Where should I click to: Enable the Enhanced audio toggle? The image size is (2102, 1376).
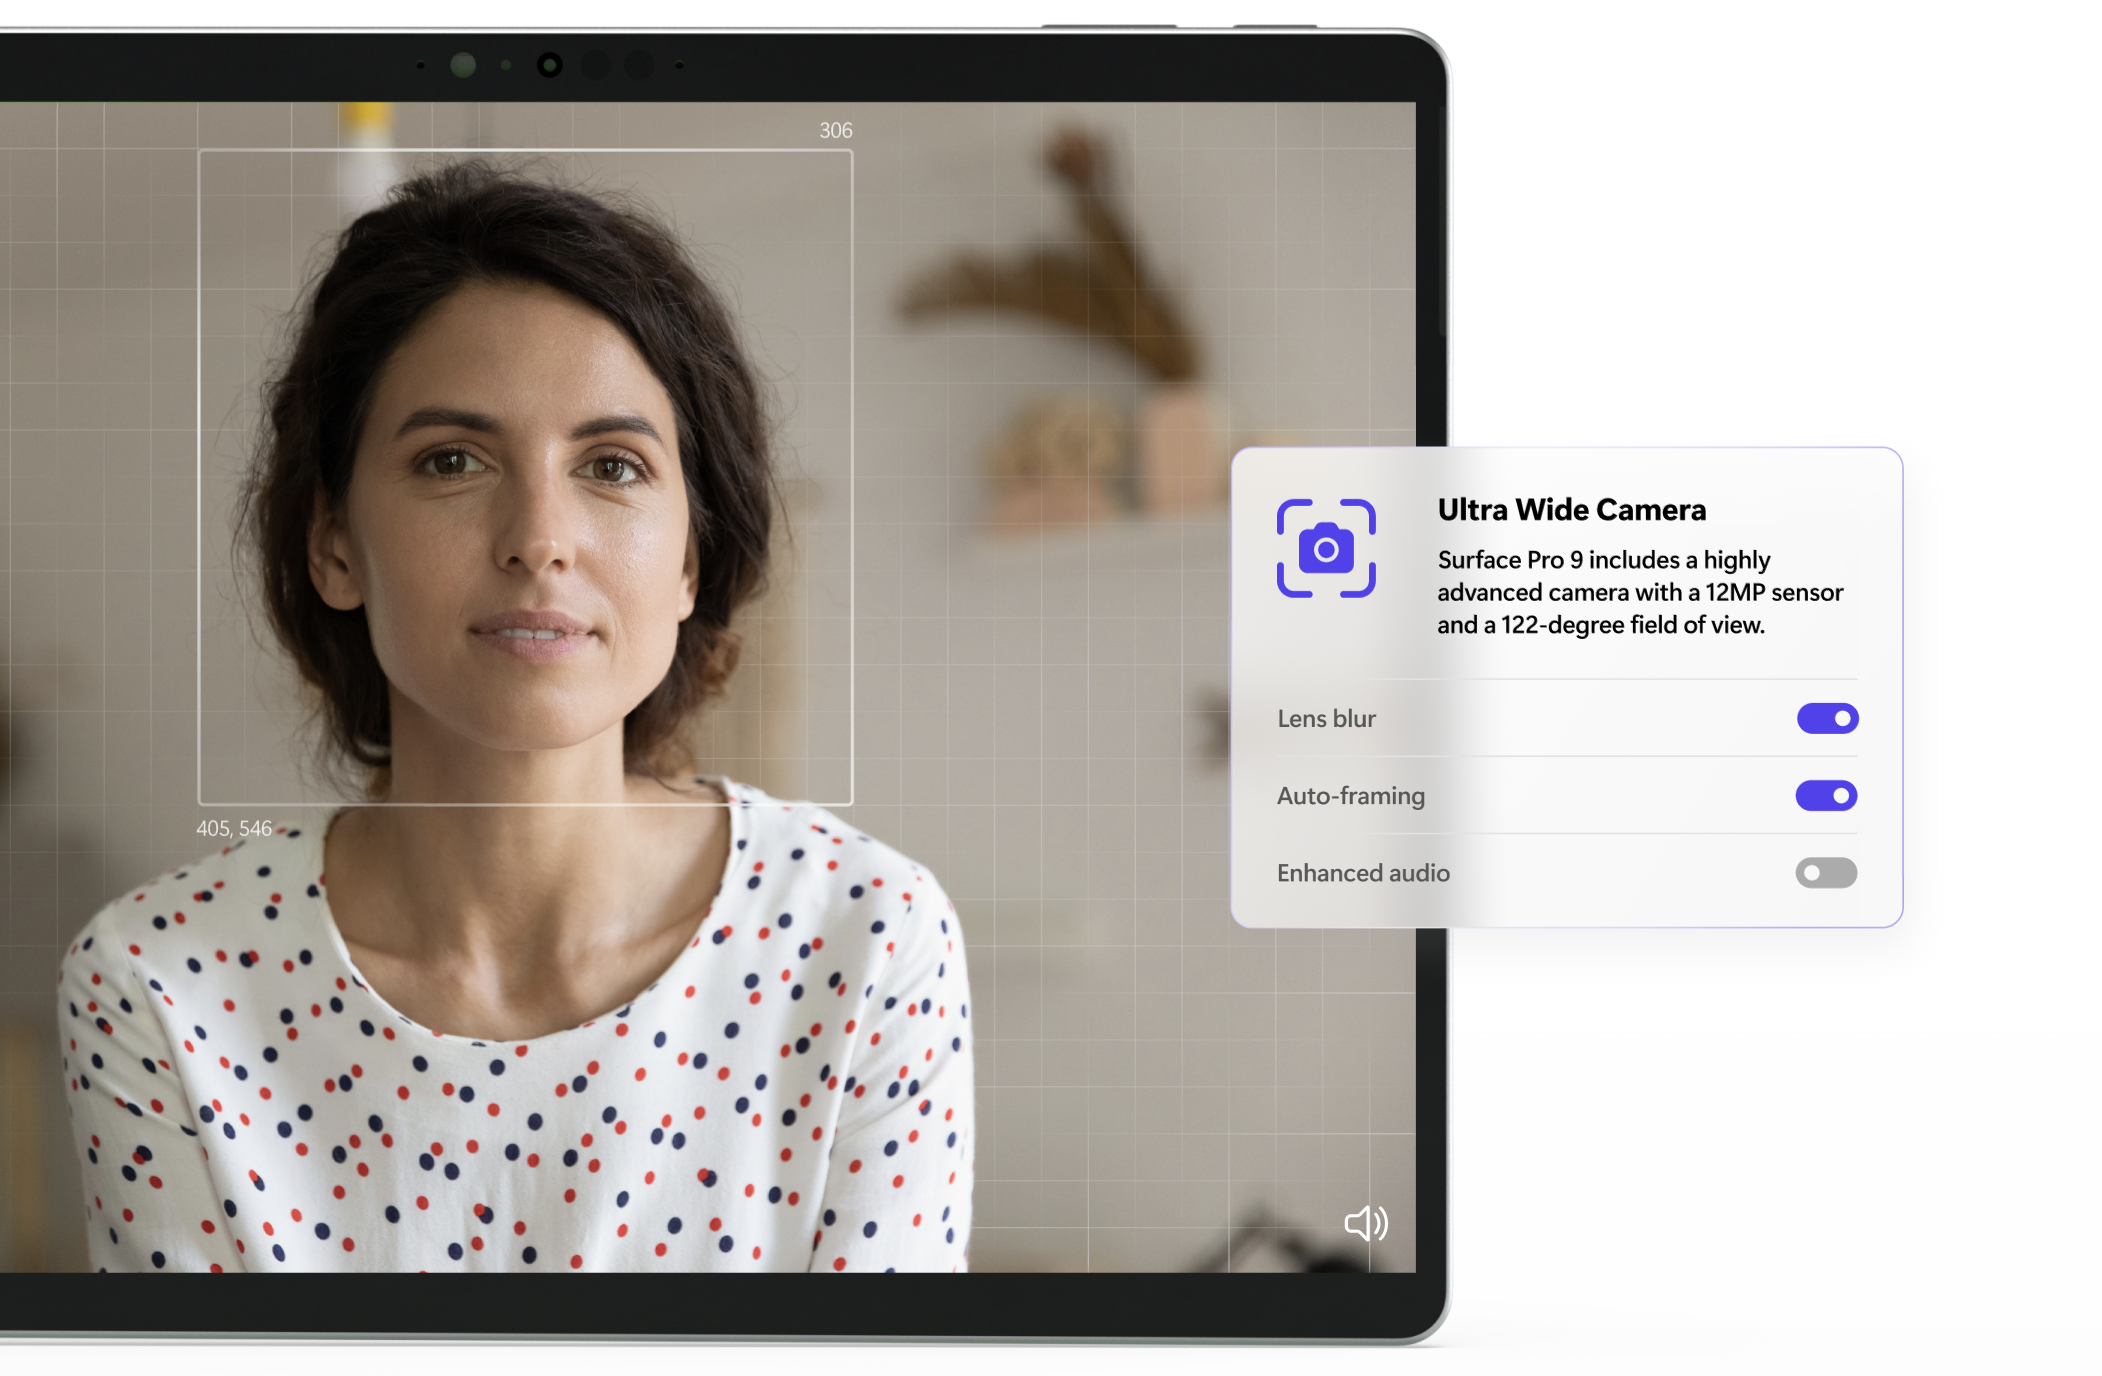(1826, 873)
